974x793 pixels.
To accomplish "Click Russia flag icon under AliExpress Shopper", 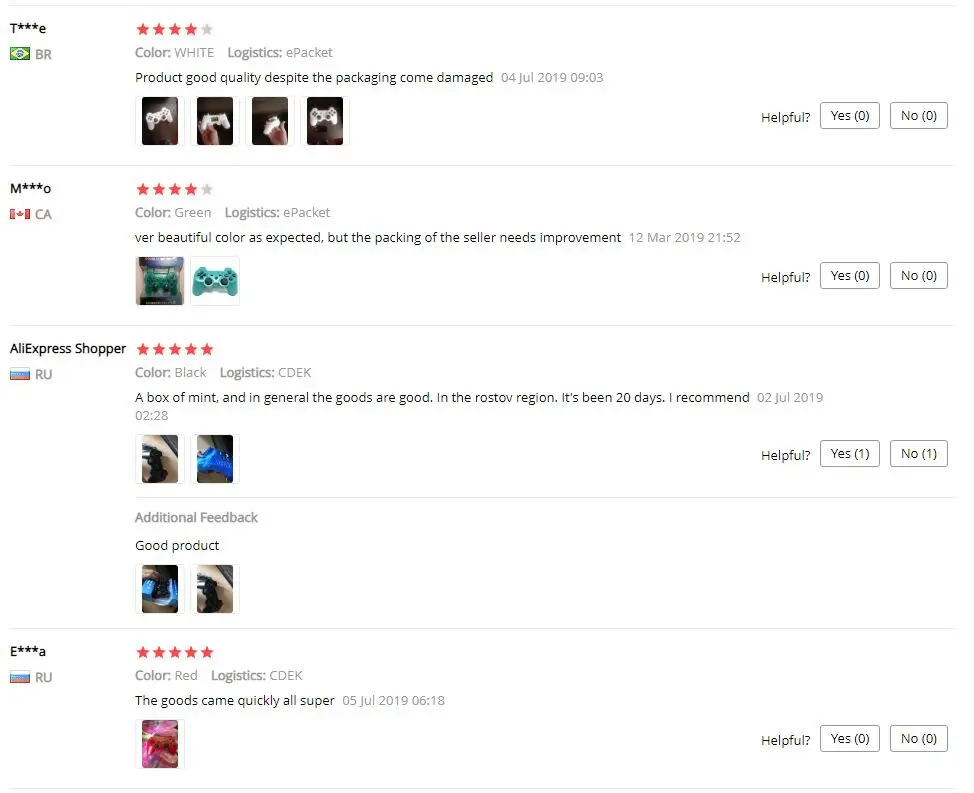I will [20, 374].
